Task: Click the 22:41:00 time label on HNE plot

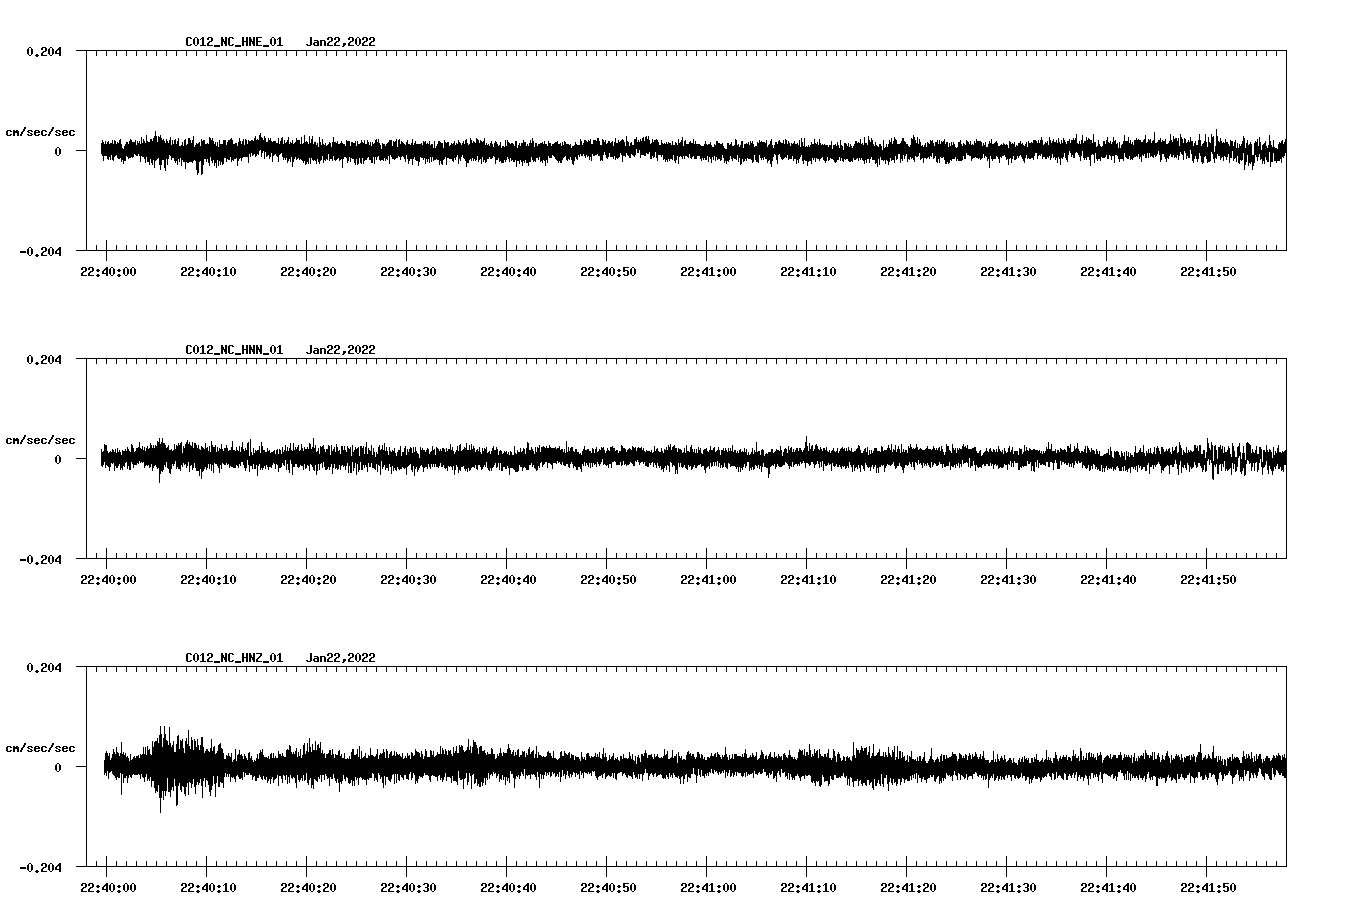Action: [x=708, y=272]
